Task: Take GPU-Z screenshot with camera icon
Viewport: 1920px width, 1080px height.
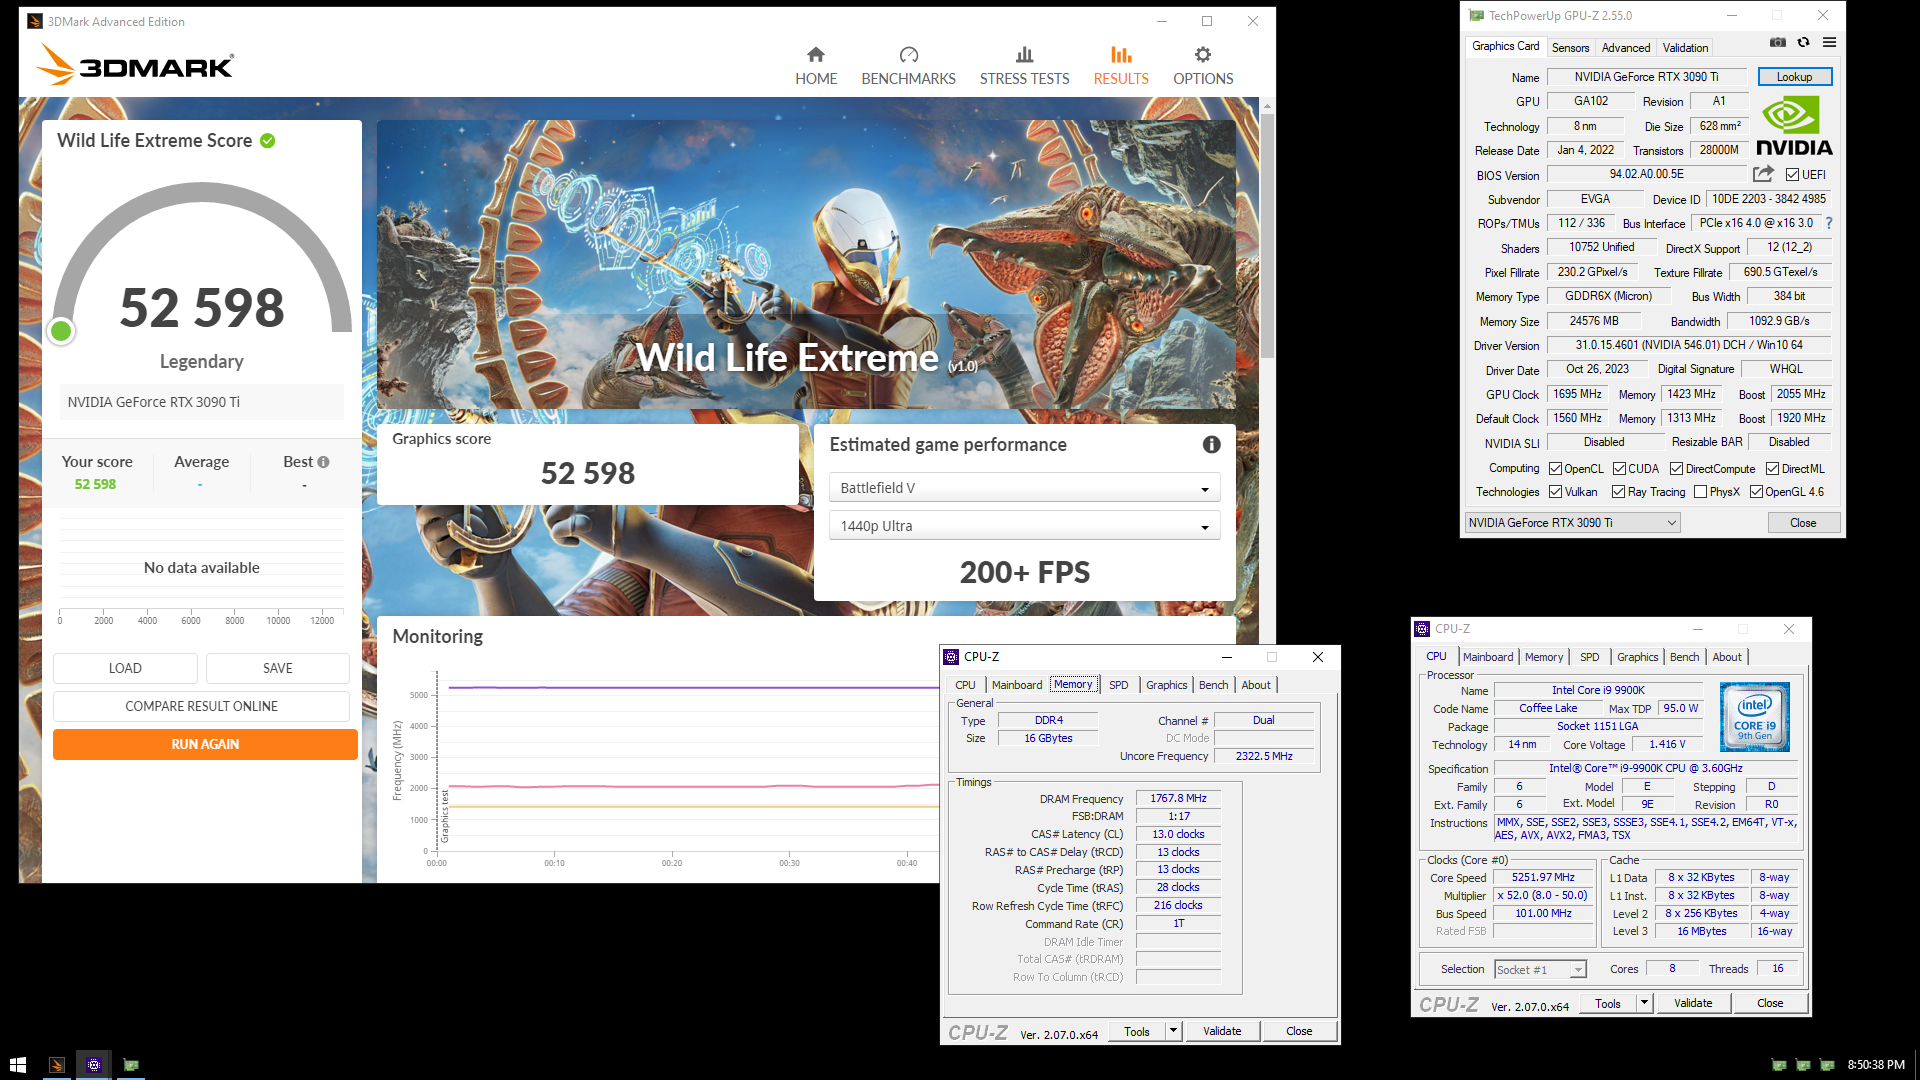Action: pyautogui.click(x=1777, y=43)
